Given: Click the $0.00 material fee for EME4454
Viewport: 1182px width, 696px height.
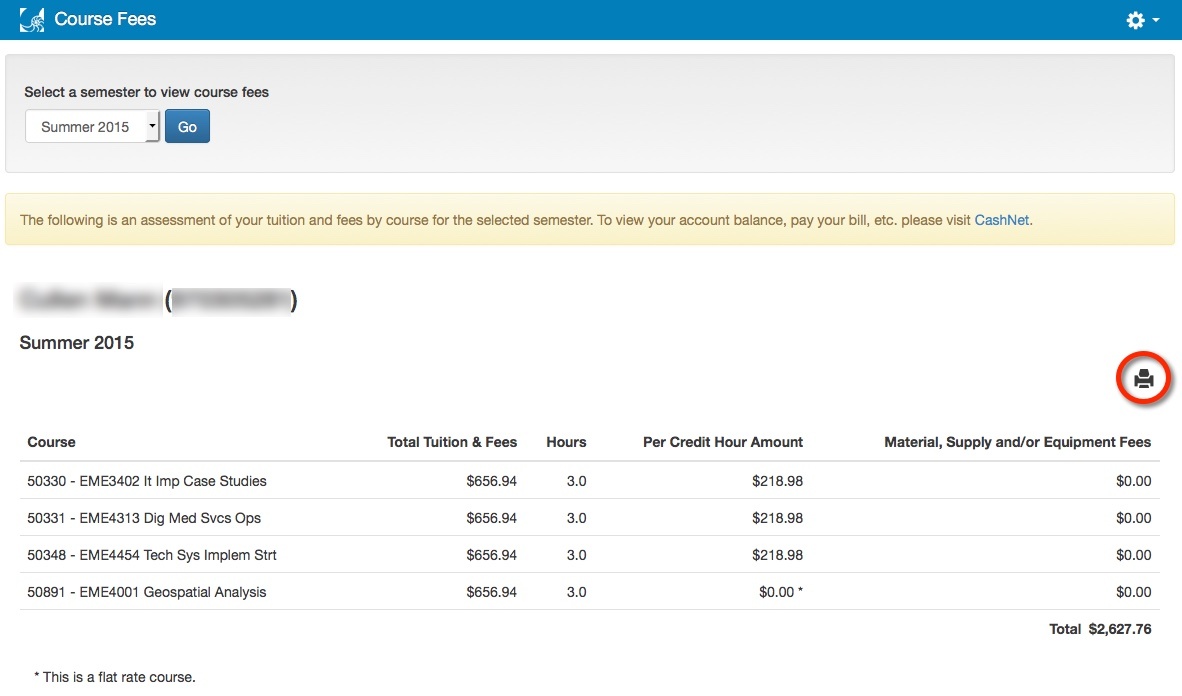Looking at the screenshot, I should [1134, 555].
